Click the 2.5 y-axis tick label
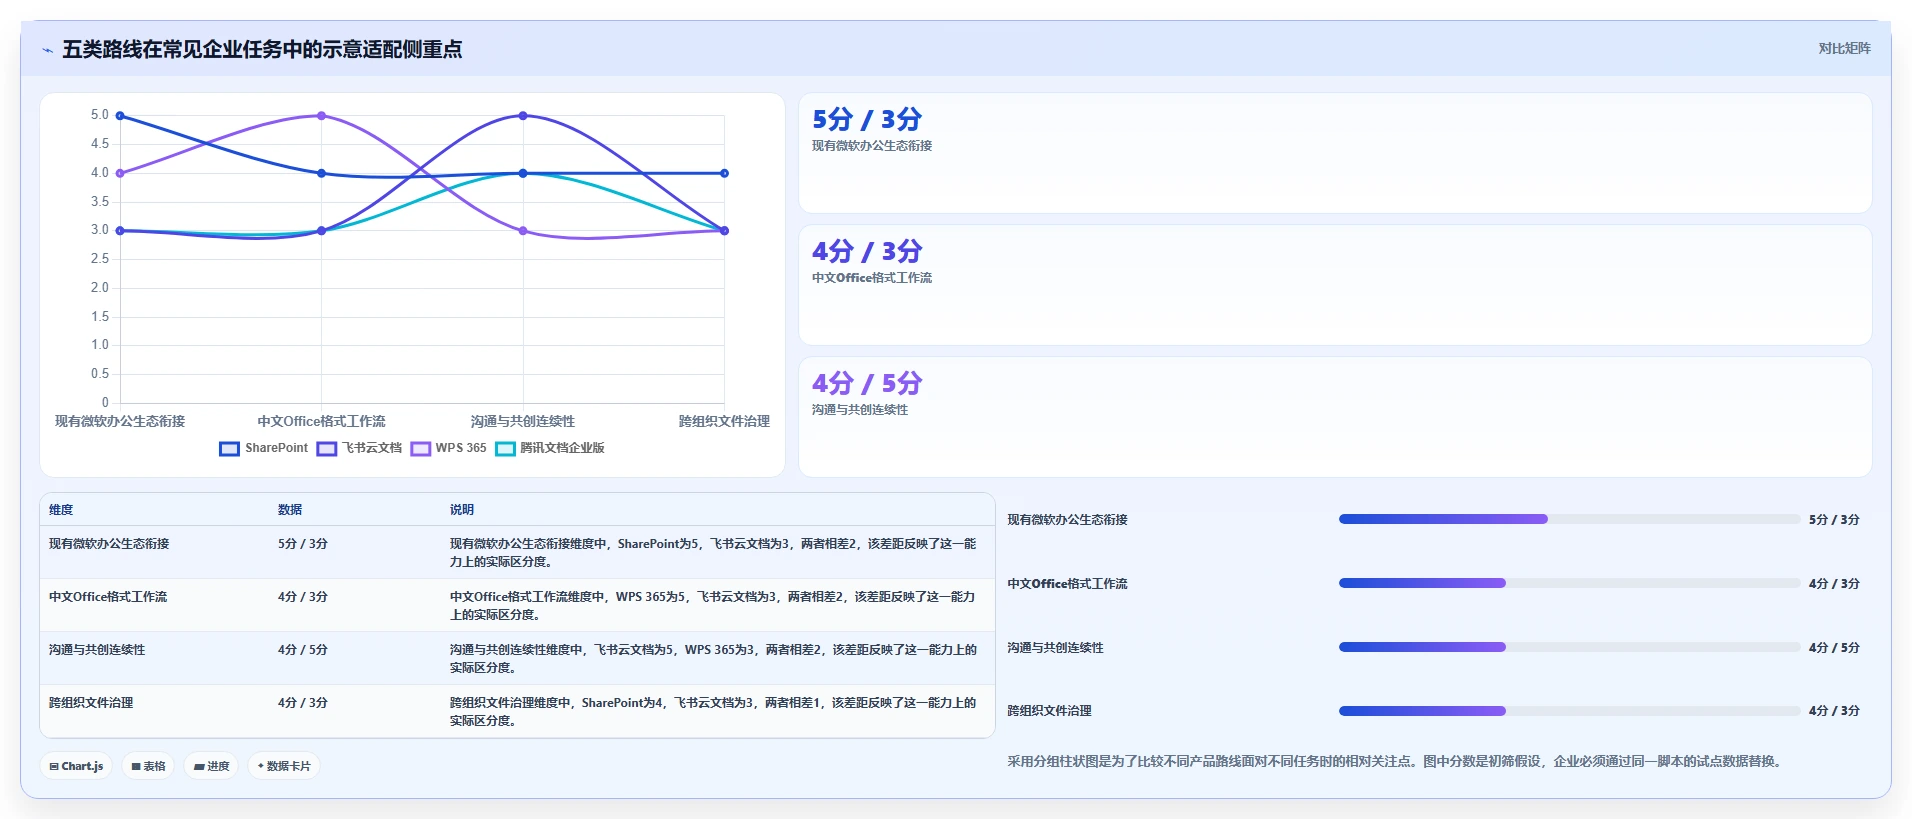The height and width of the screenshot is (819, 1912). [99, 259]
